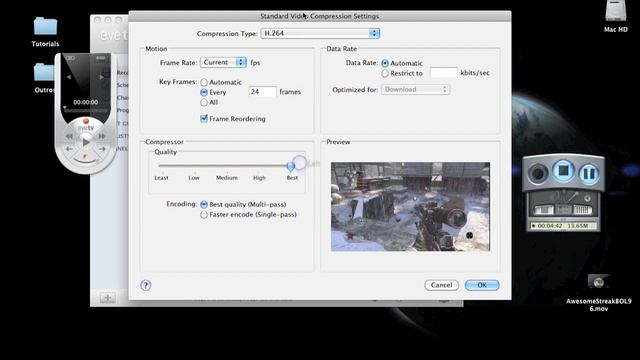Click the Medium tick on the Quality slider
This screenshot has width=640, height=360.
[x=227, y=178]
